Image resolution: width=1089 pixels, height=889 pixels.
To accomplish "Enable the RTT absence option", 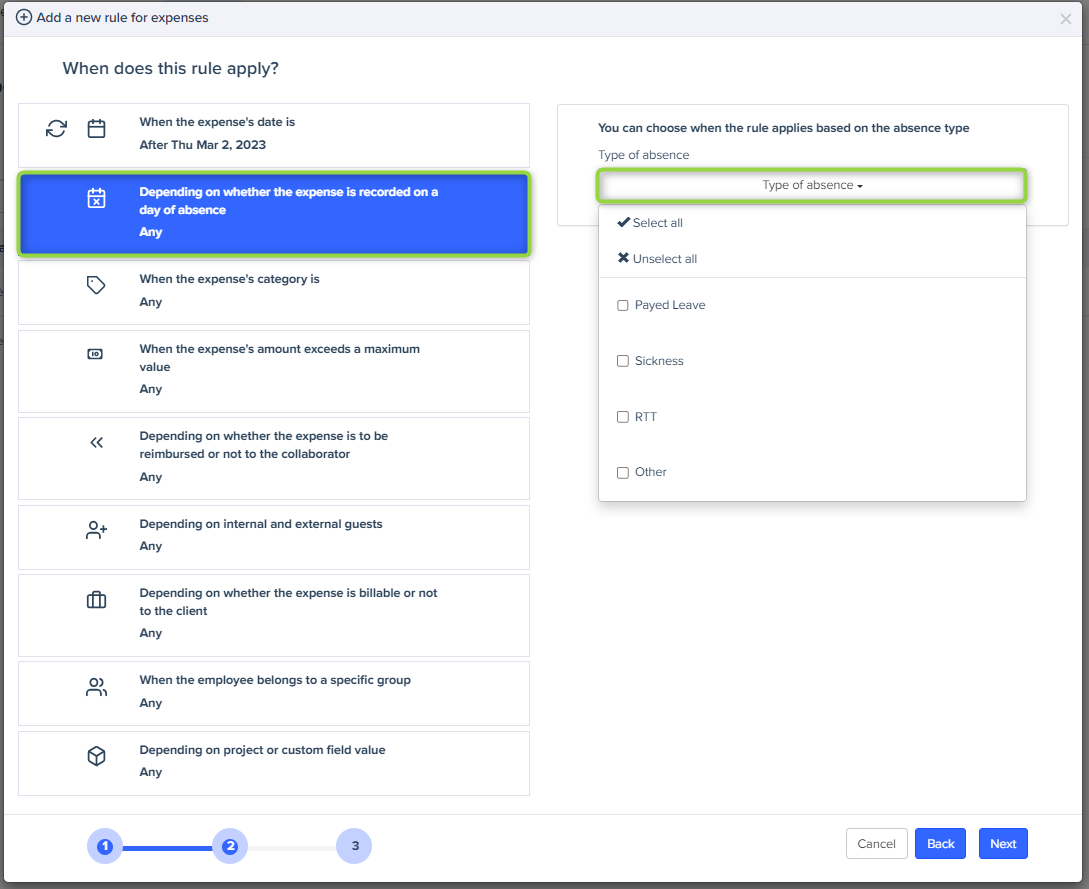I will (x=623, y=417).
